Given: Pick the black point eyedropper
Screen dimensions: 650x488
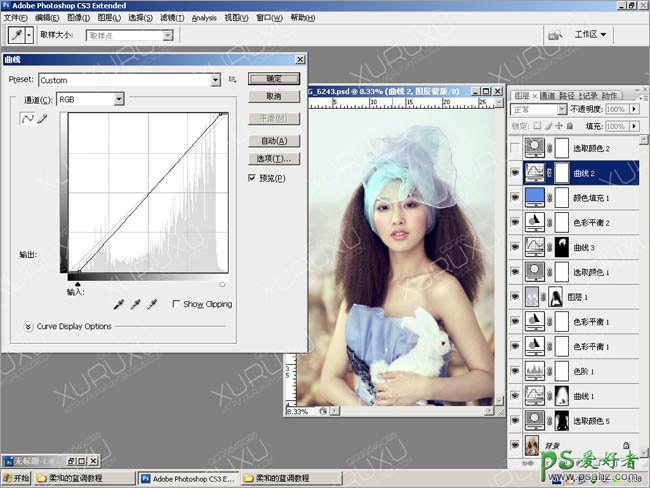Looking at the screenshot, I should pos(119,304).
